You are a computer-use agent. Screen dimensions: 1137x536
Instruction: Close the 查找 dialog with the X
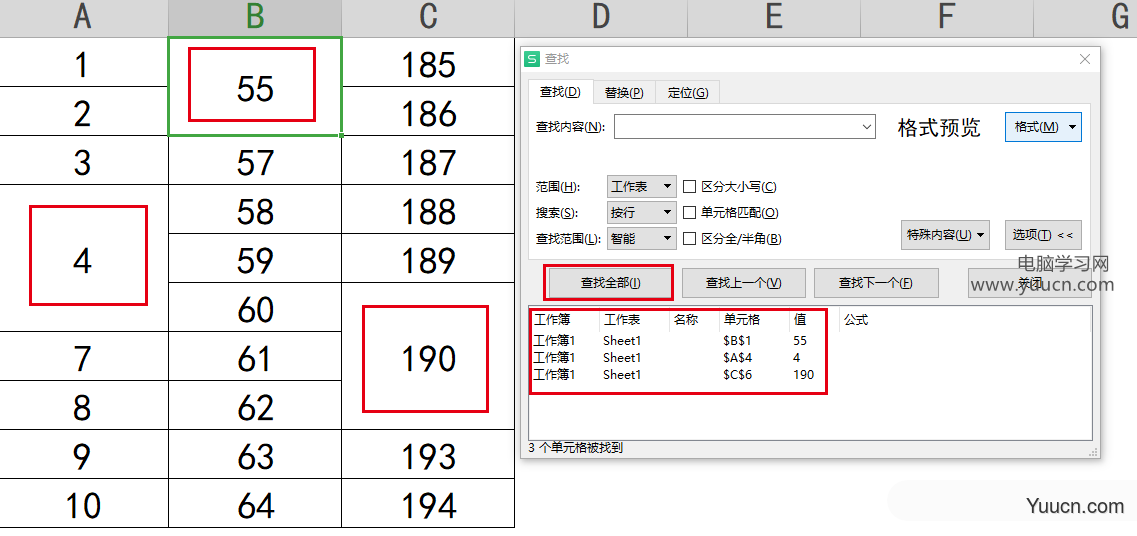click(1085, 60)
